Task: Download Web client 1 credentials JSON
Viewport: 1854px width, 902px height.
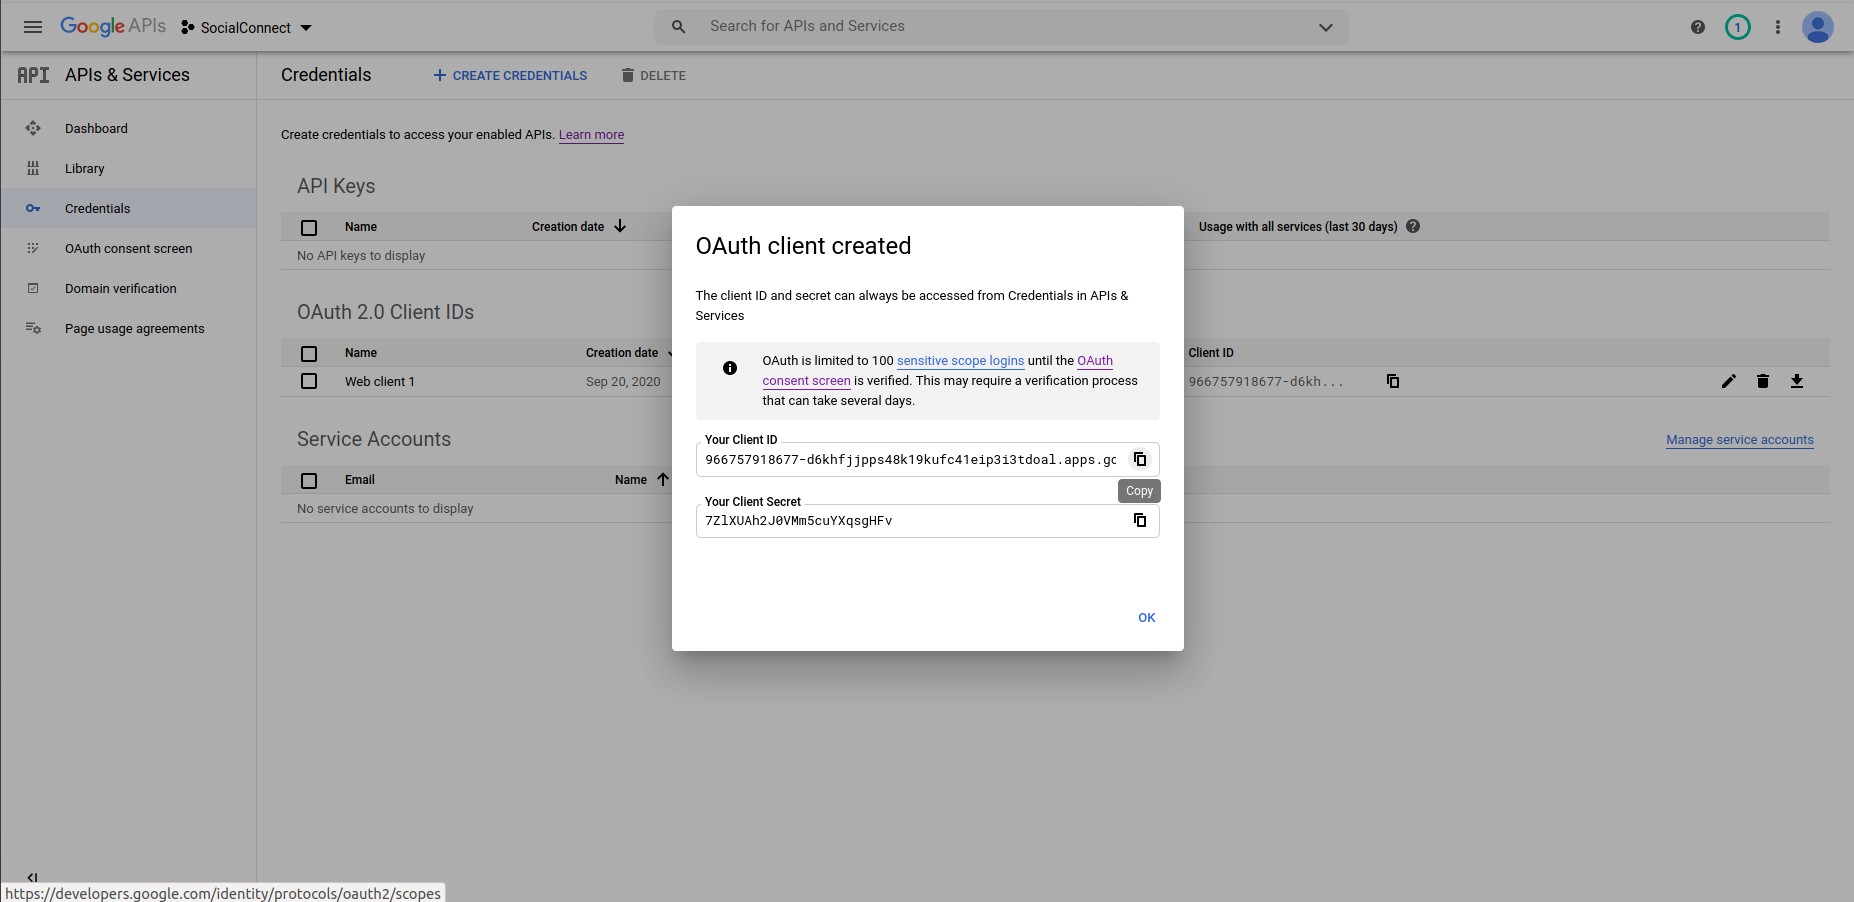Action: pos(1796,381)
